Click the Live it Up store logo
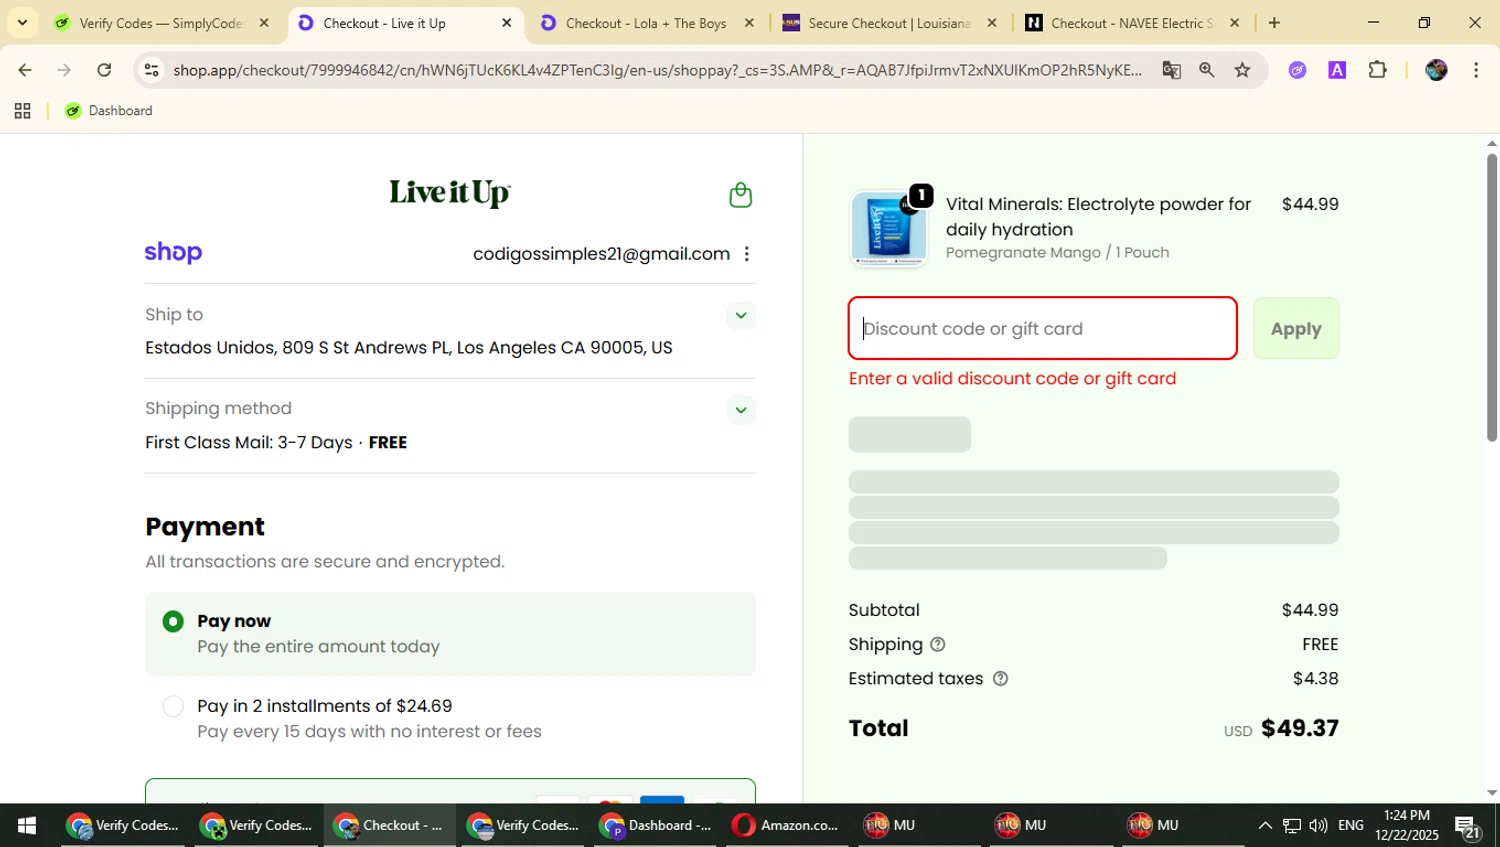This screenshot has width=1500, height=847. click(x=450, y=193)
